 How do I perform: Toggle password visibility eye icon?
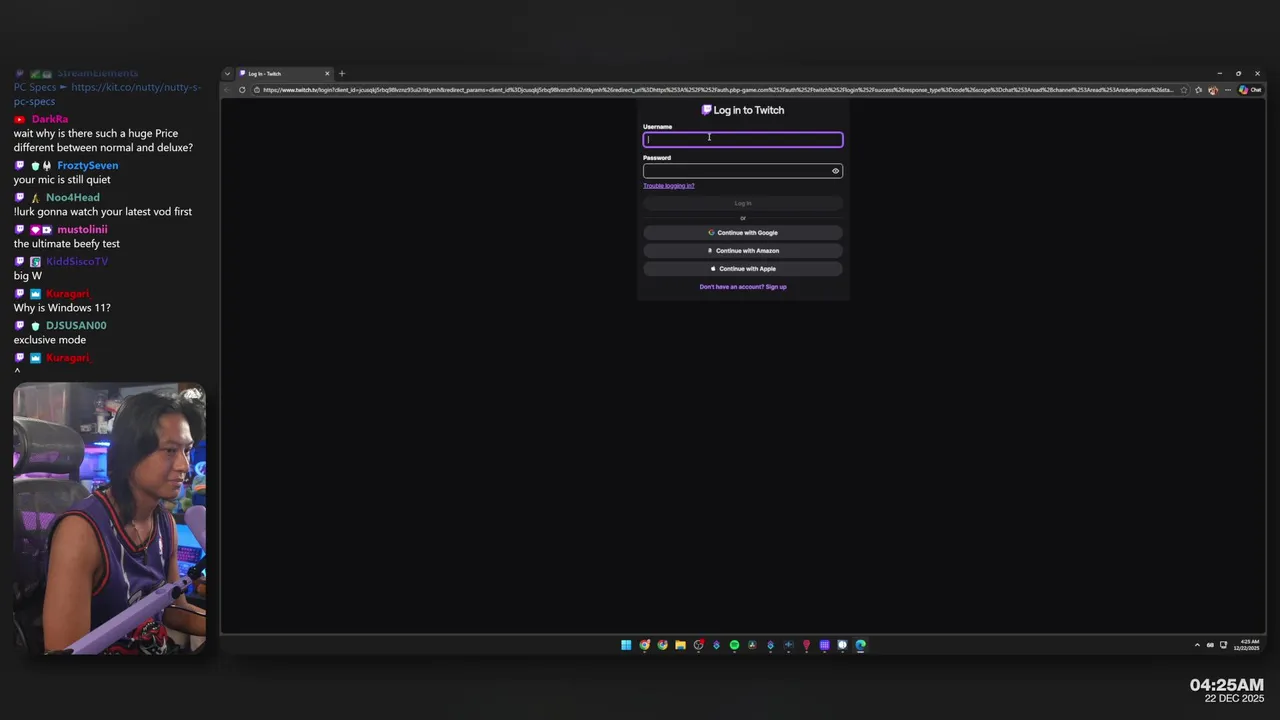click(836, 171)
